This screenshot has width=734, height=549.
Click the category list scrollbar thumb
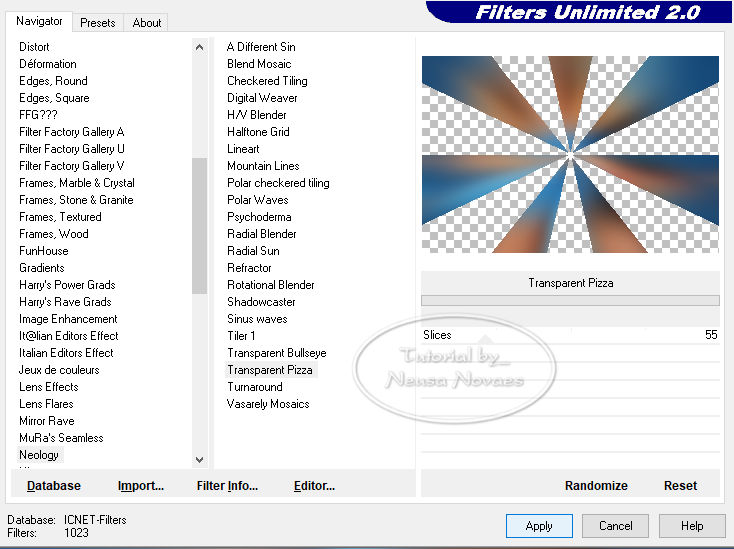click(x=199, y=226)
